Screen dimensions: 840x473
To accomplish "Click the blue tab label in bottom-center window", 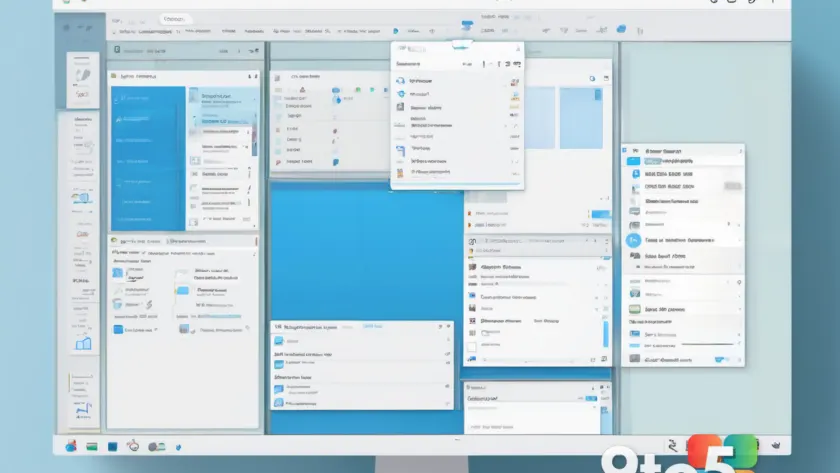I will point(372,326).
